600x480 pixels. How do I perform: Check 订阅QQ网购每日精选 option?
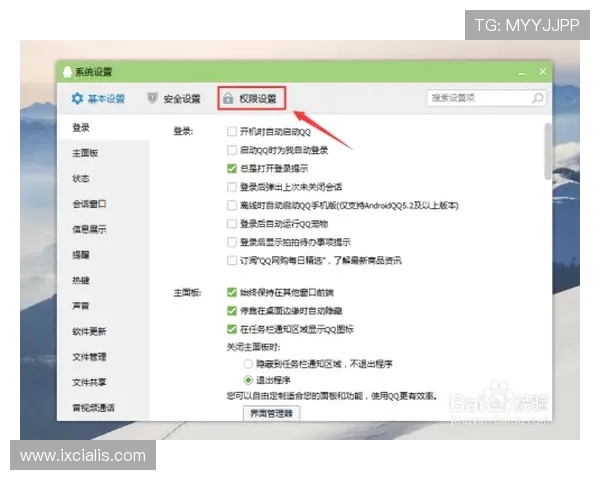[x=232, y=260]
